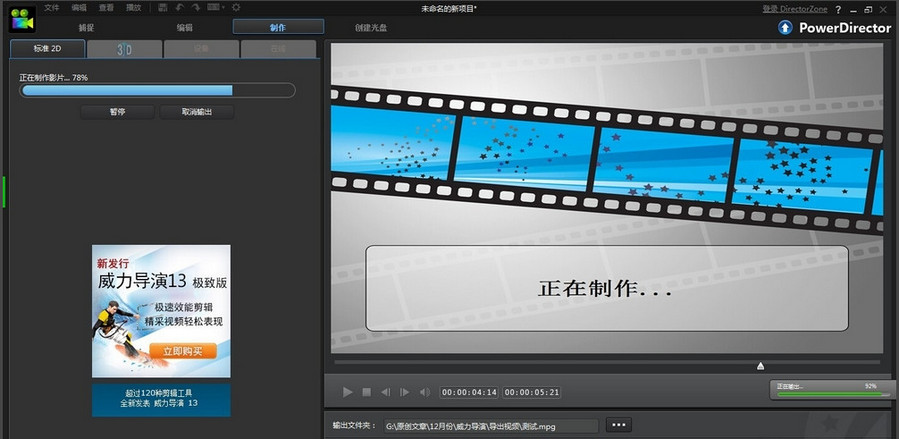Click the preview seek slider handle
The height and width of the screenshot is (439, 899).
(x=761, y=366)
